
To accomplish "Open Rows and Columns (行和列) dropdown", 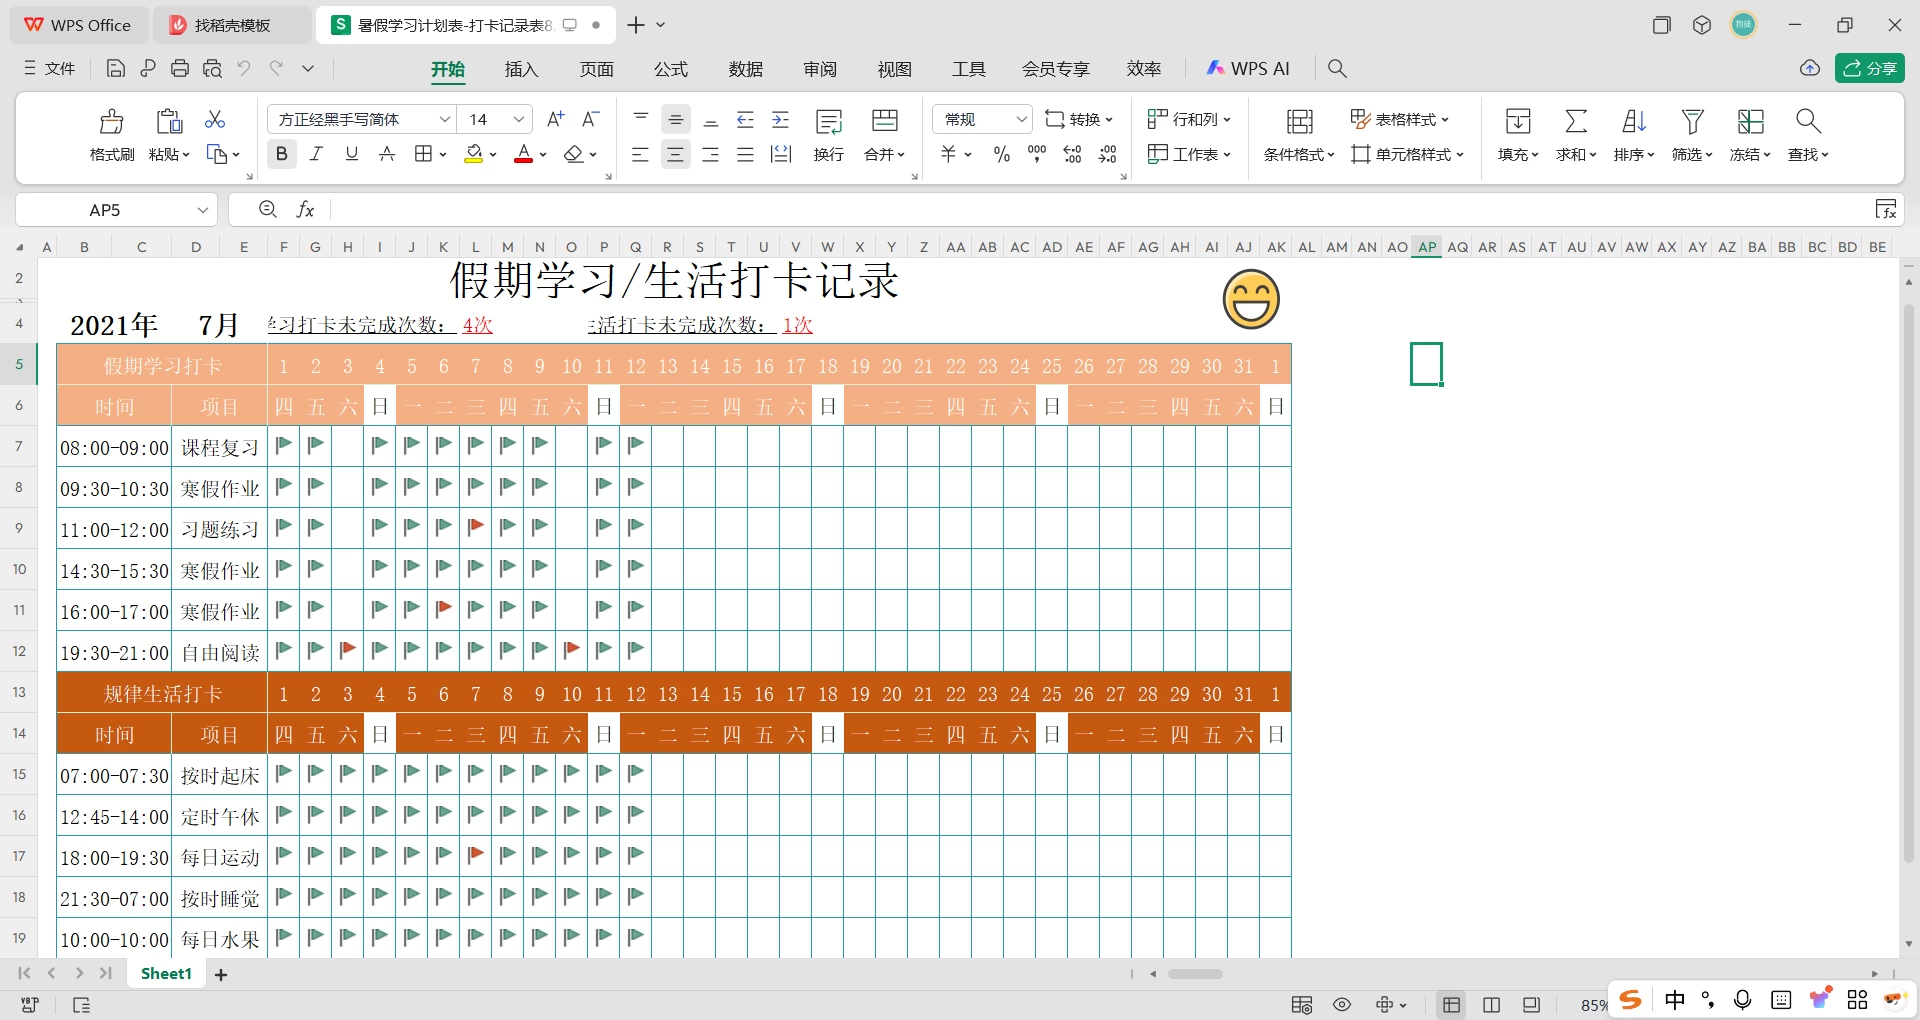I will pyautogui.click(x=1189, y=119).
